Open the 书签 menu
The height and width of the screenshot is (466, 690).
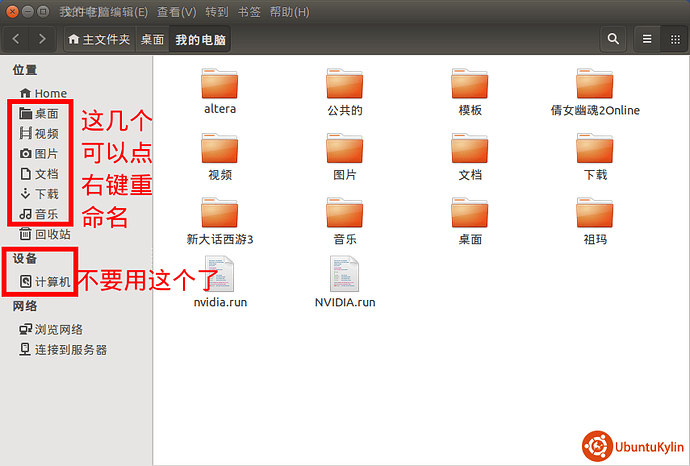tap(249, 12)
